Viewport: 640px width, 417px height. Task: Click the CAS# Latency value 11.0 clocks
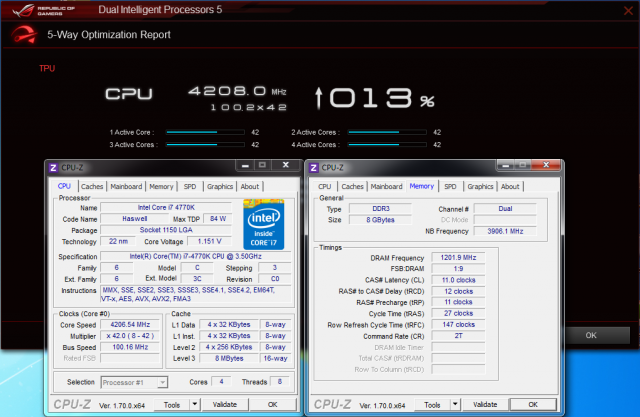(x=458, y=280)
